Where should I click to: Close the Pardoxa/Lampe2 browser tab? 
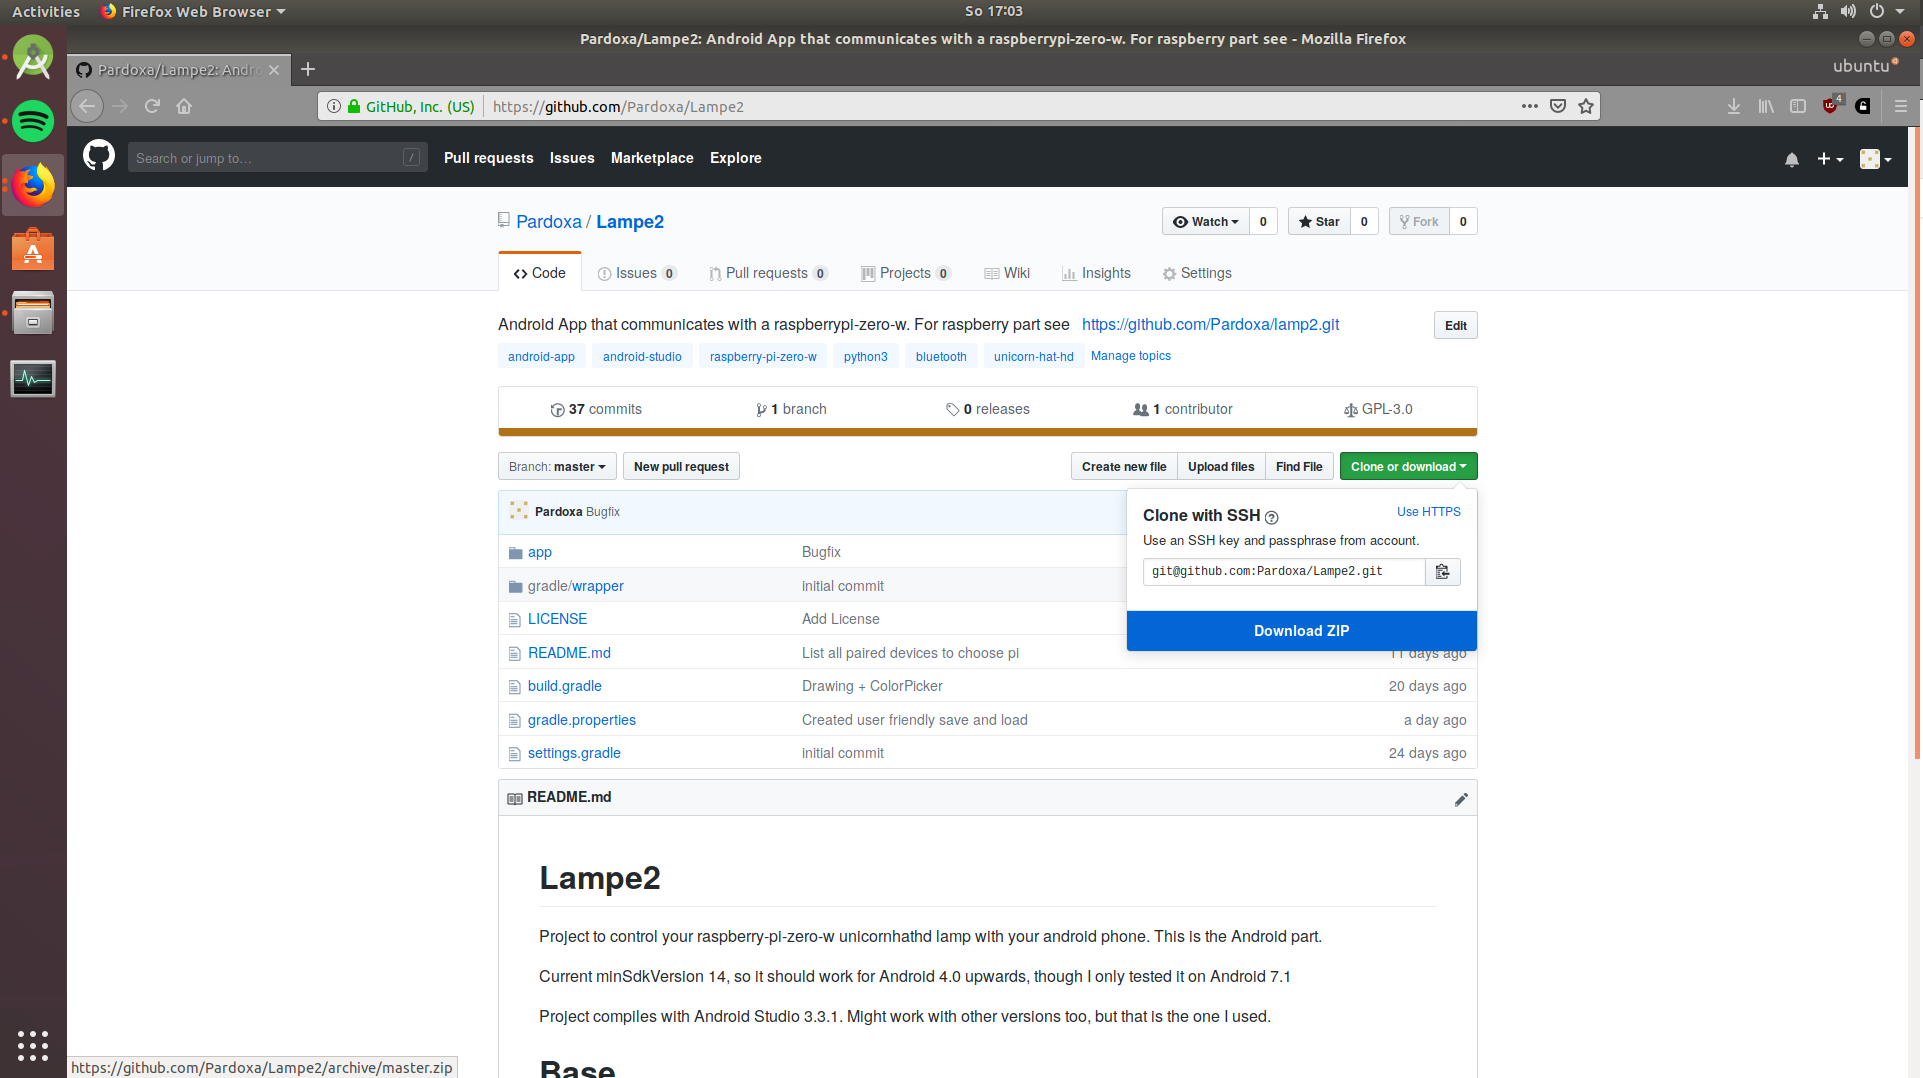[274, 70]
